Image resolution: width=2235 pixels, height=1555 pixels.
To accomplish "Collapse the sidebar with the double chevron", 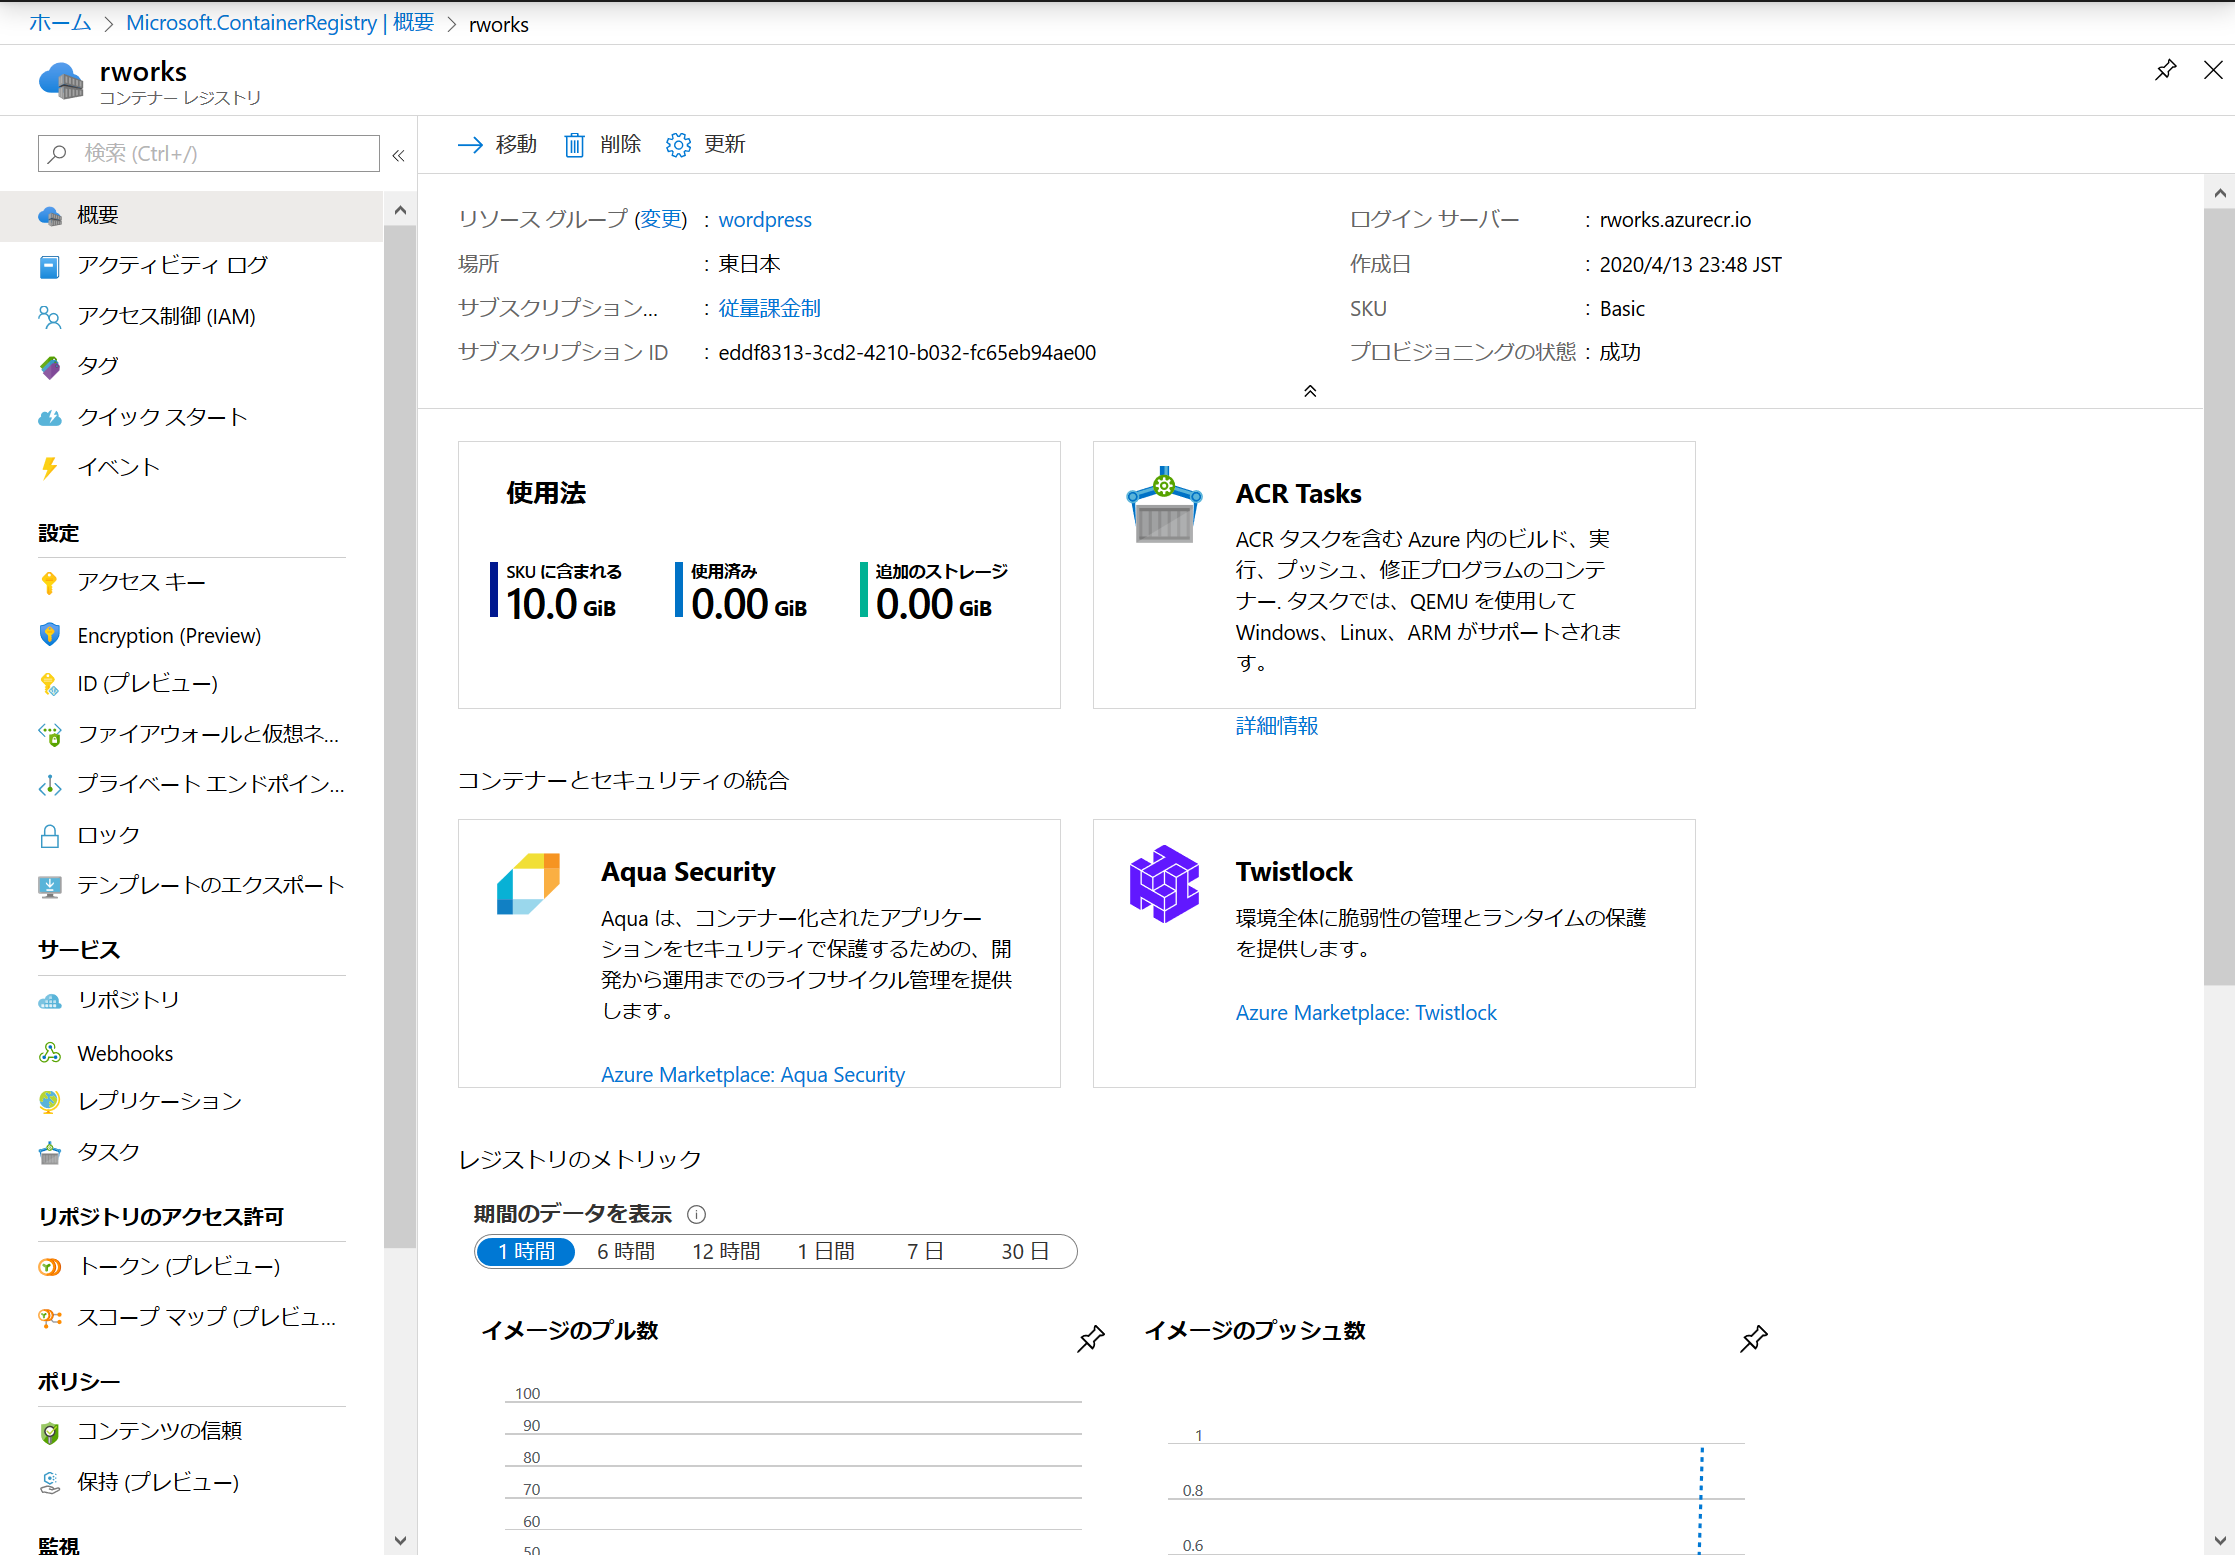I will pos(398,155).
